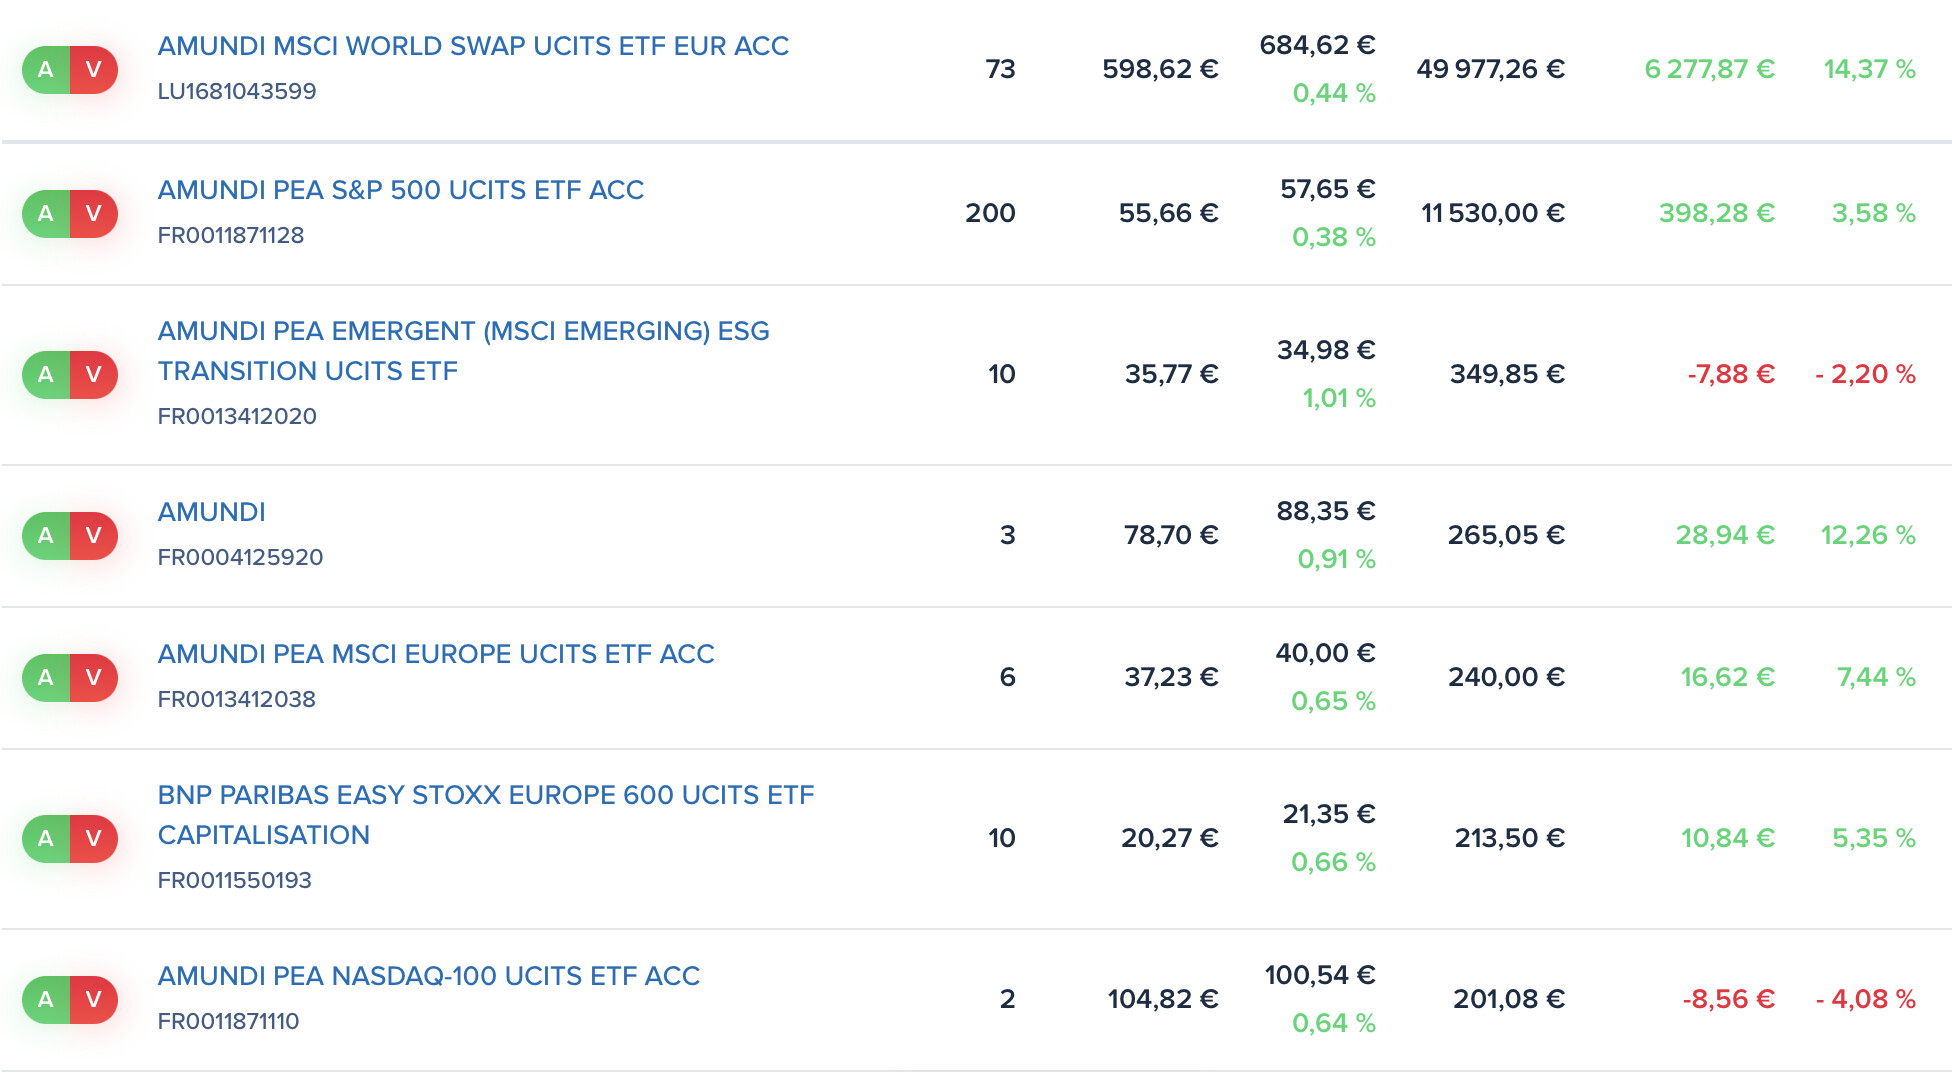Viewport: 1952px width, 1072px height.
Task: Click A buy button for PEA Emergent ESG
Action: pos(46,375)
